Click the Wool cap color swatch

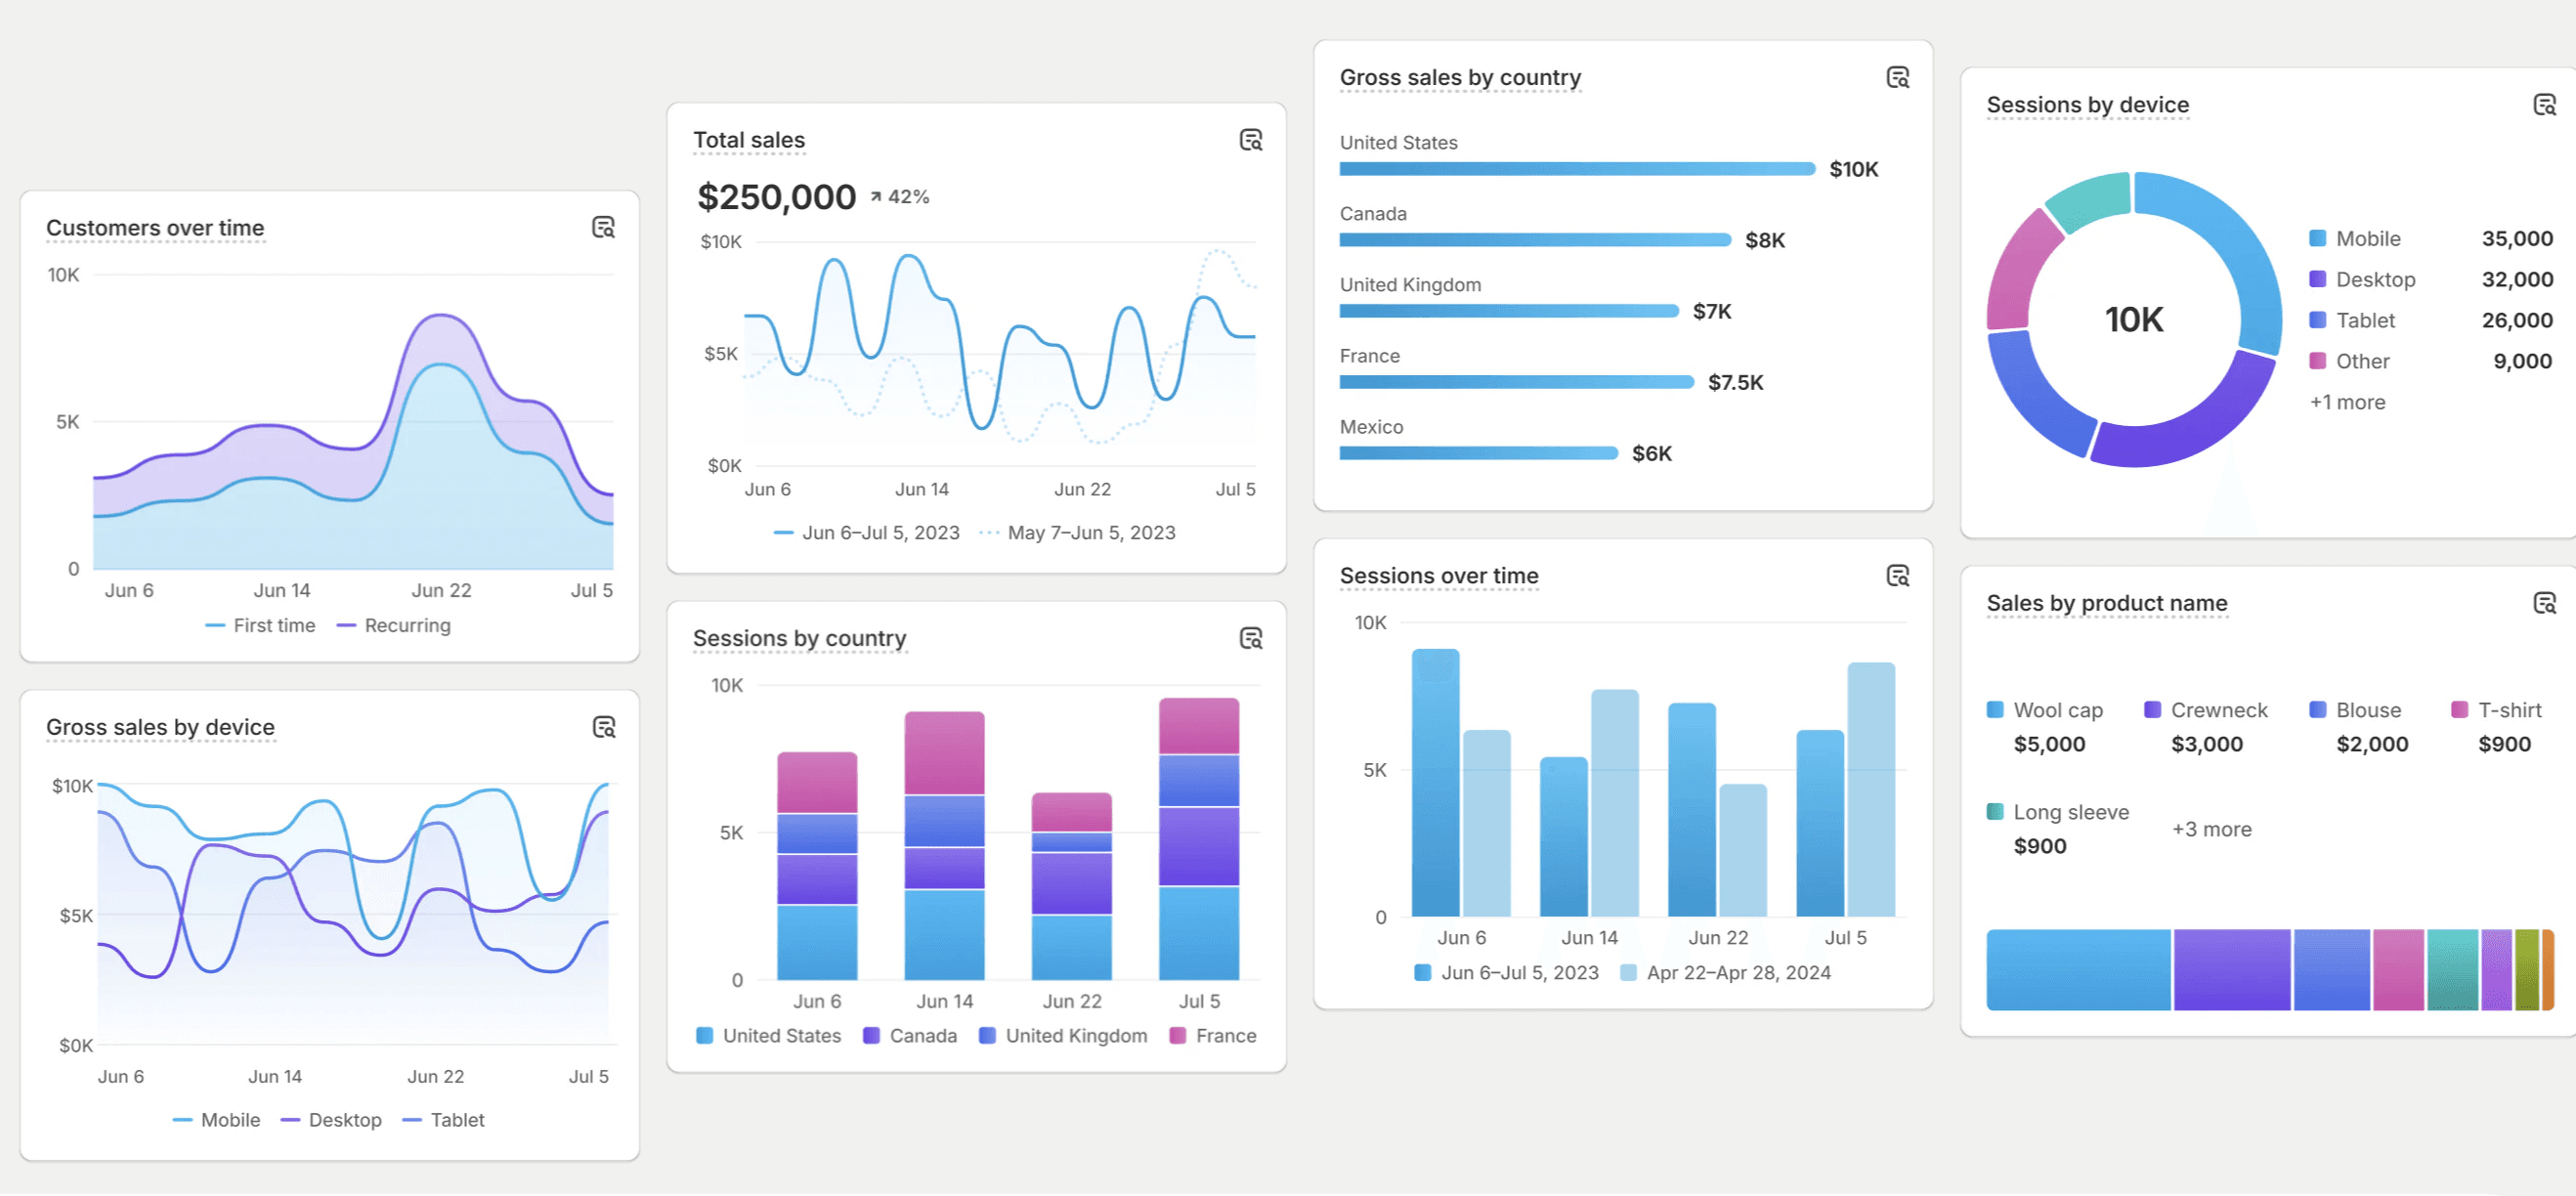pyautogui.click(x=1995, y=710)
